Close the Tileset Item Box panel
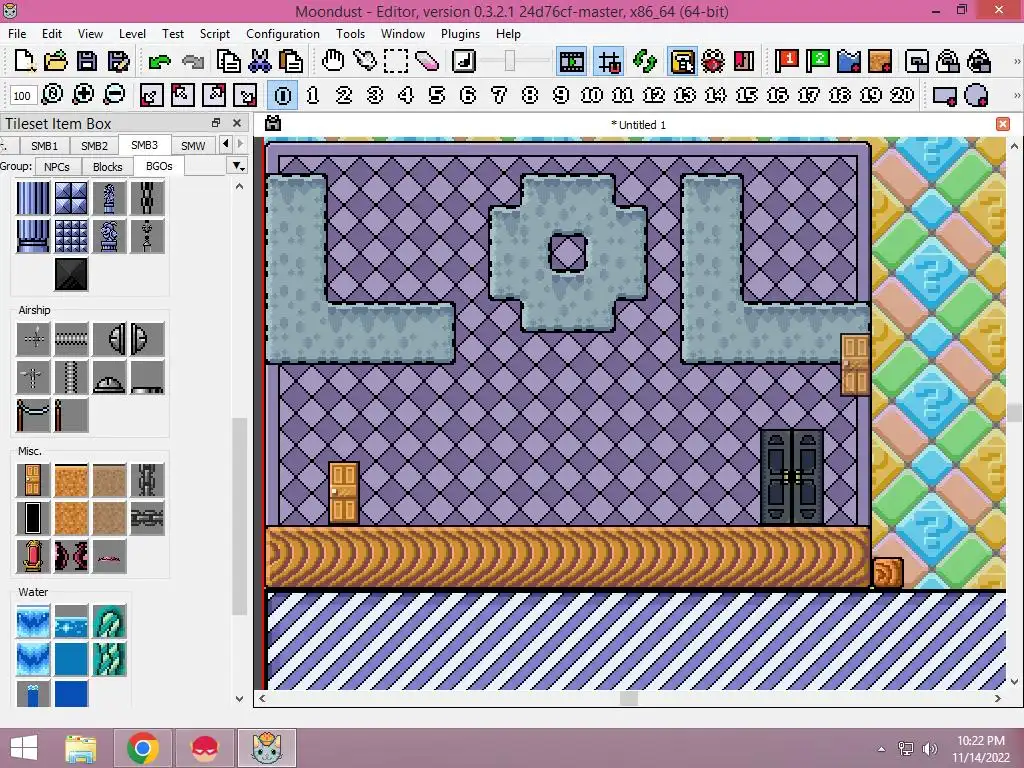This screenshot has width=1024, height=768. coord(237,123)
